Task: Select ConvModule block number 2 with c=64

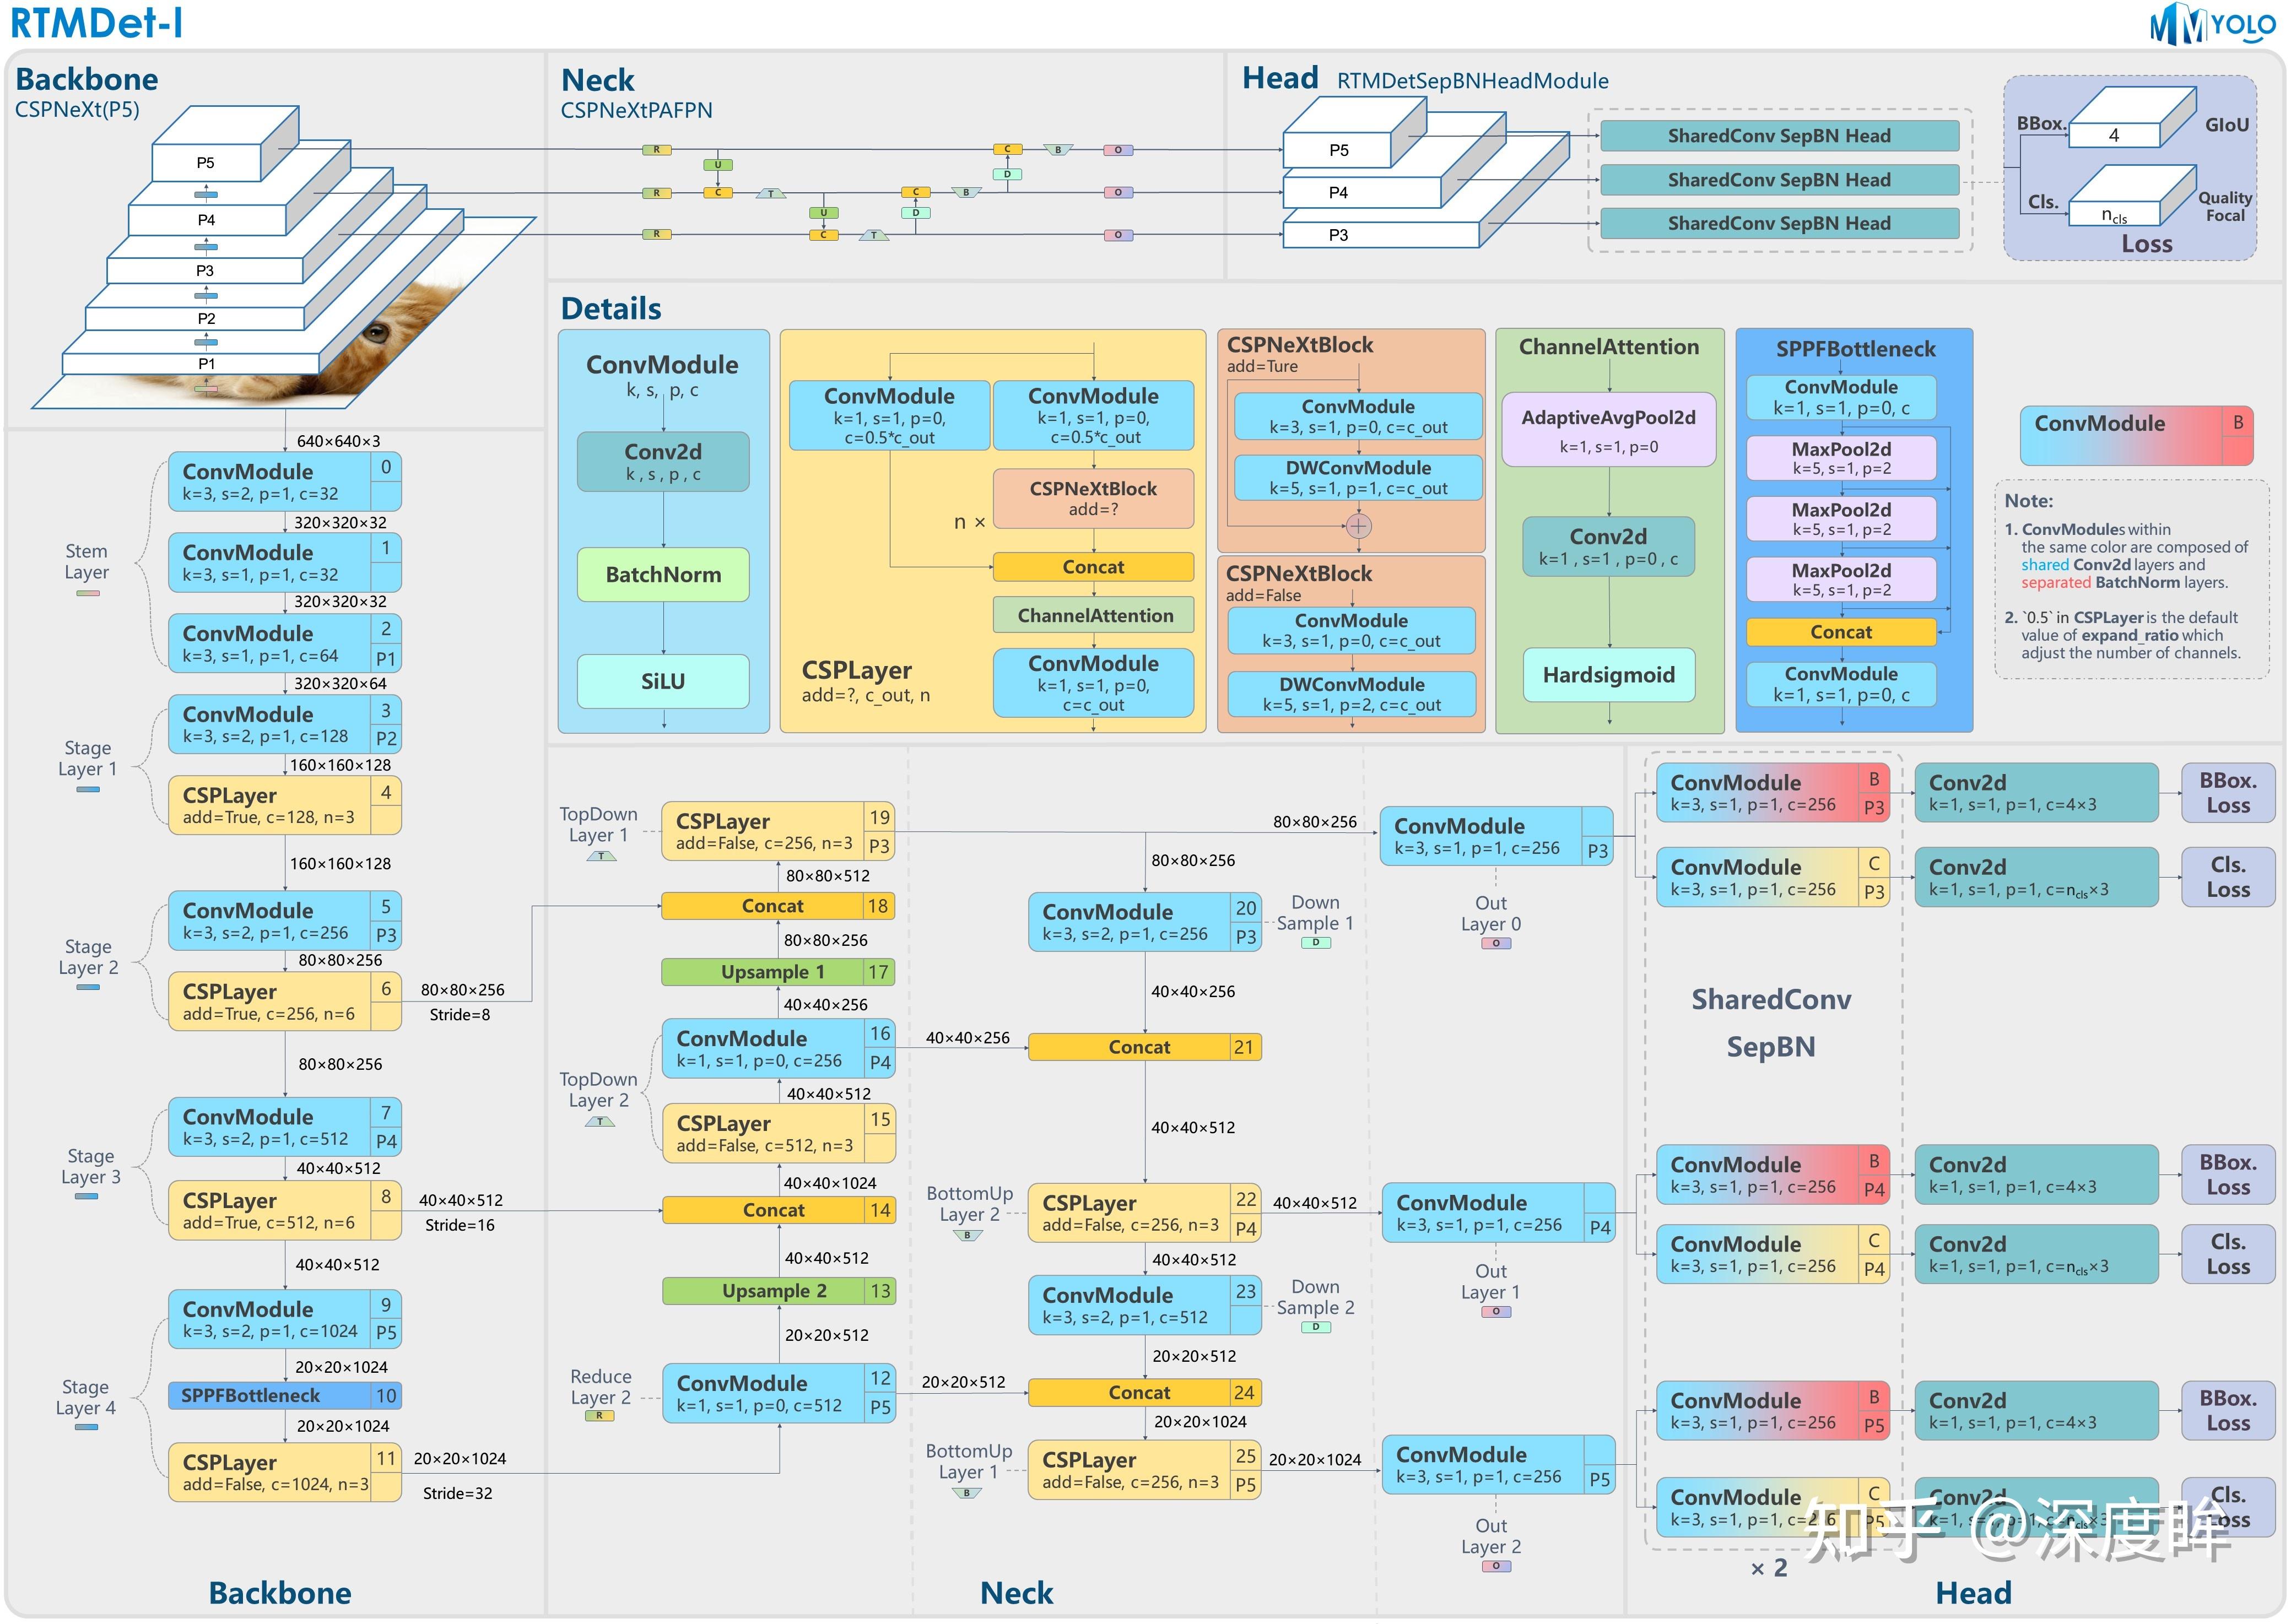Action: coord(285,643)
